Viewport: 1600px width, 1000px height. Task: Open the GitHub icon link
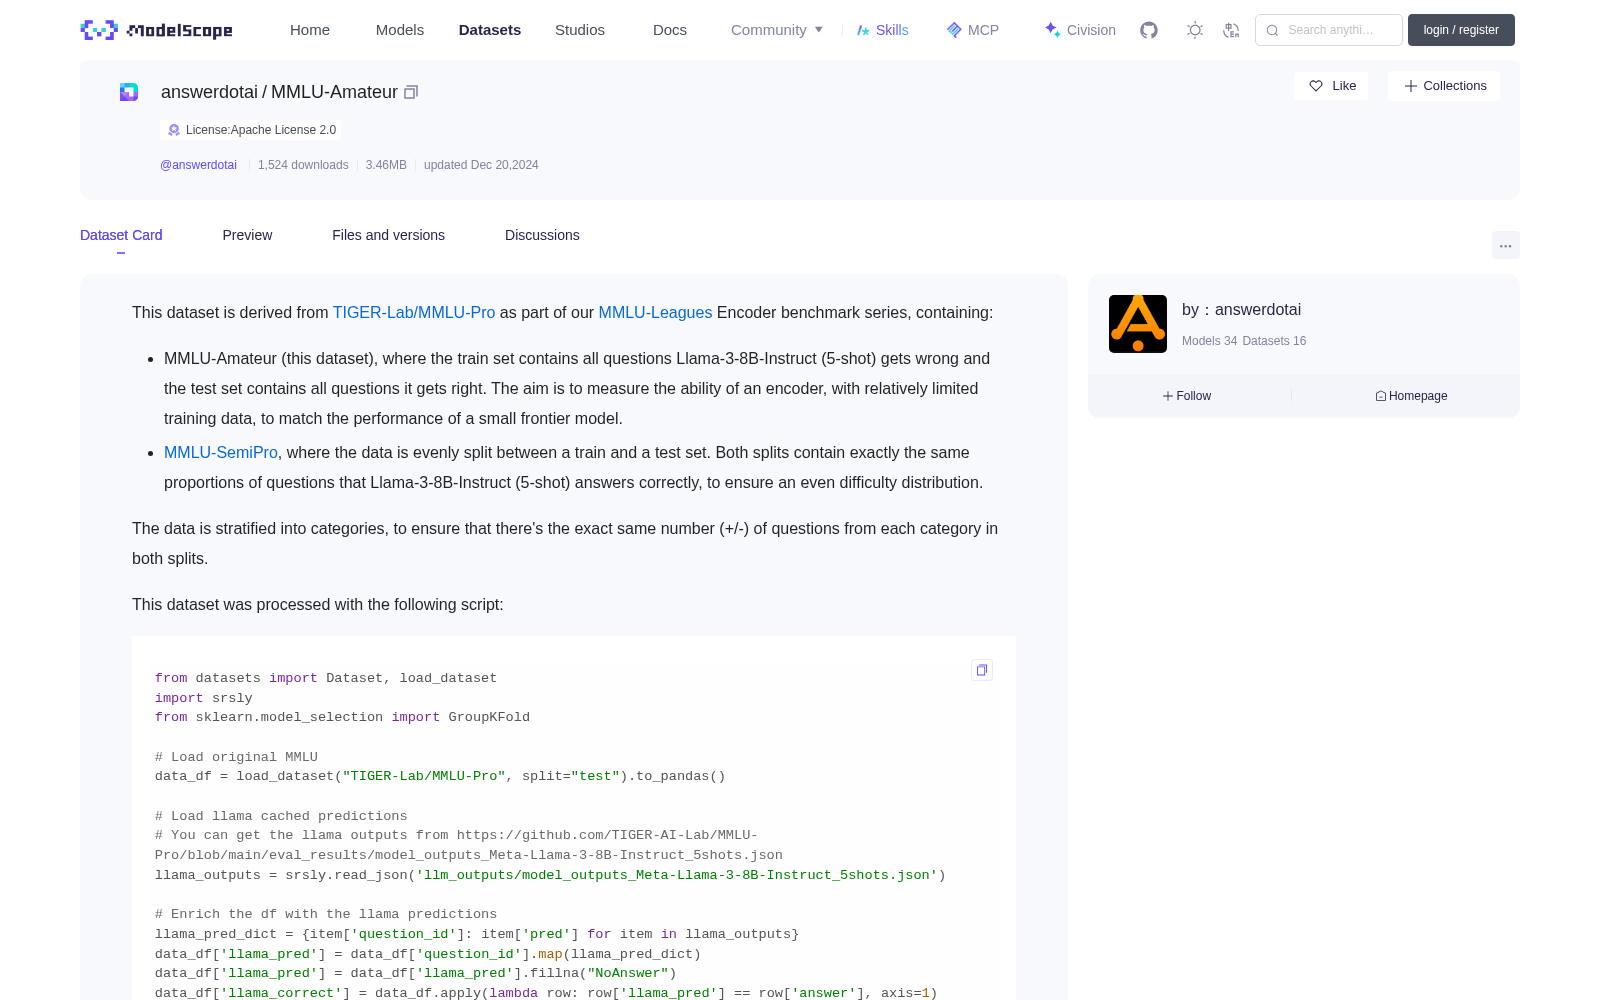[1149, 30]
